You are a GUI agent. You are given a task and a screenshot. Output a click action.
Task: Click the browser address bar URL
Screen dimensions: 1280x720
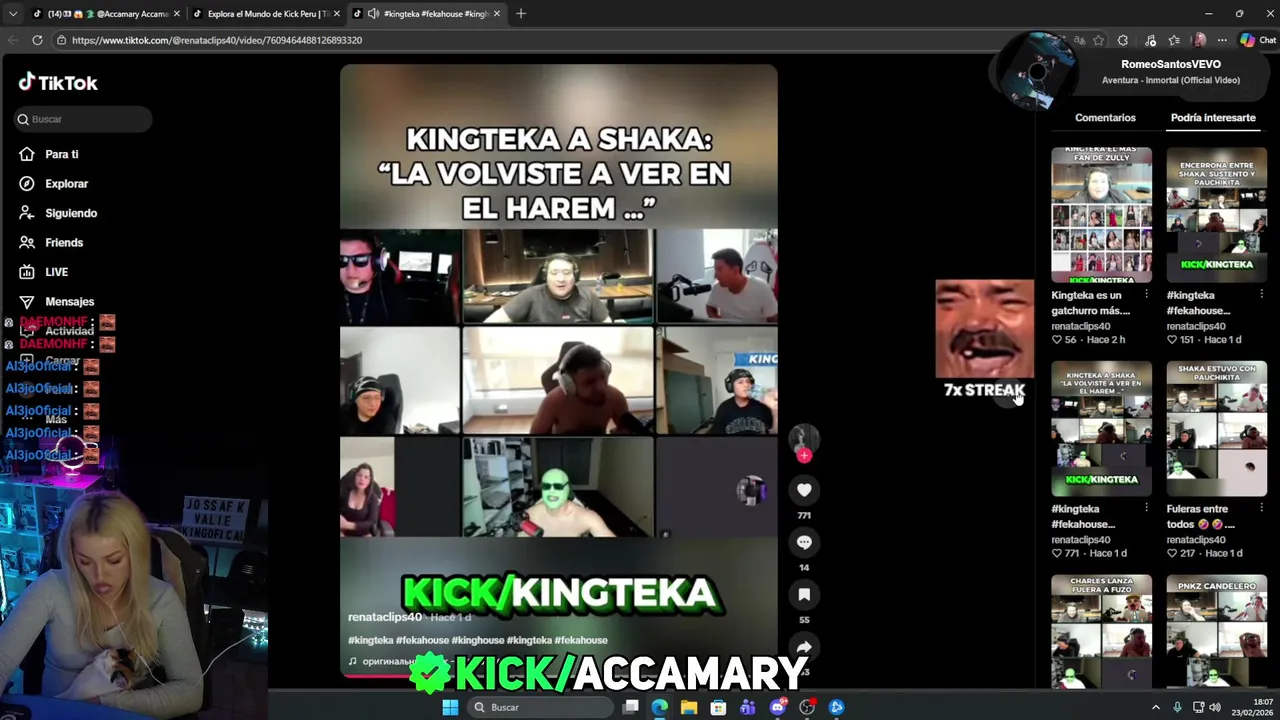coord(217,40)
